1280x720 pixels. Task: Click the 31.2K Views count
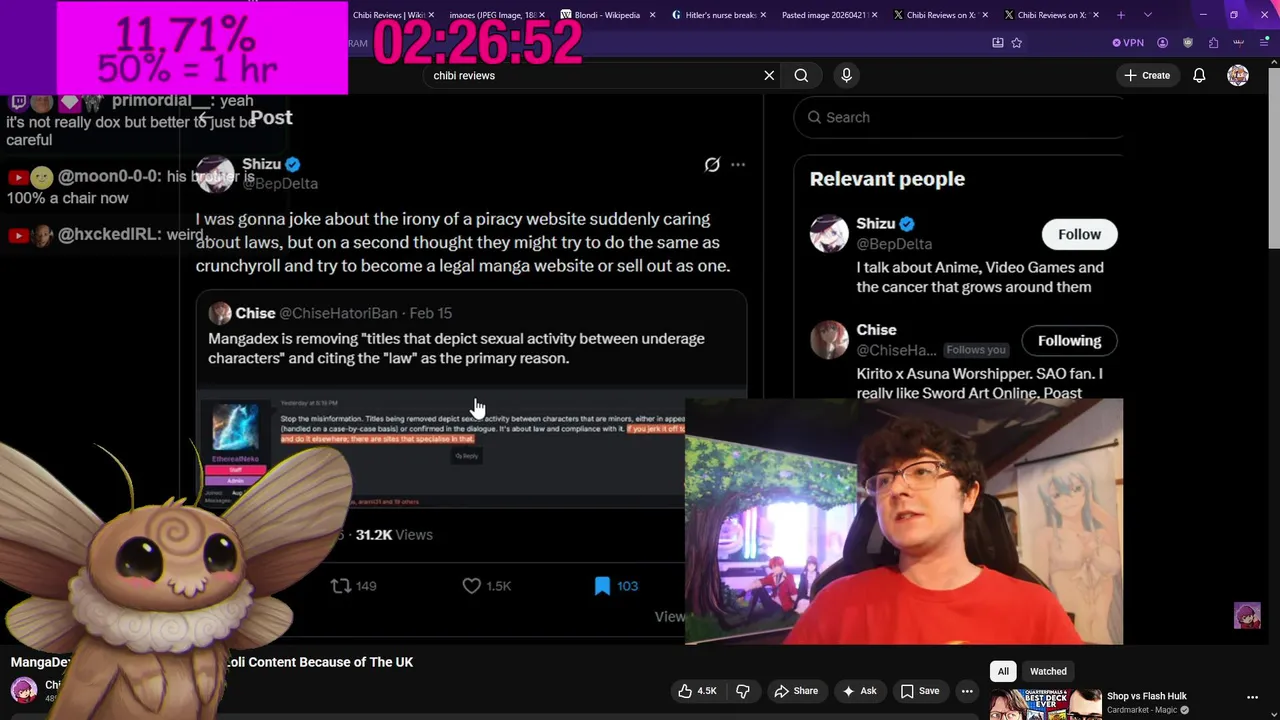tap(394, 535)
